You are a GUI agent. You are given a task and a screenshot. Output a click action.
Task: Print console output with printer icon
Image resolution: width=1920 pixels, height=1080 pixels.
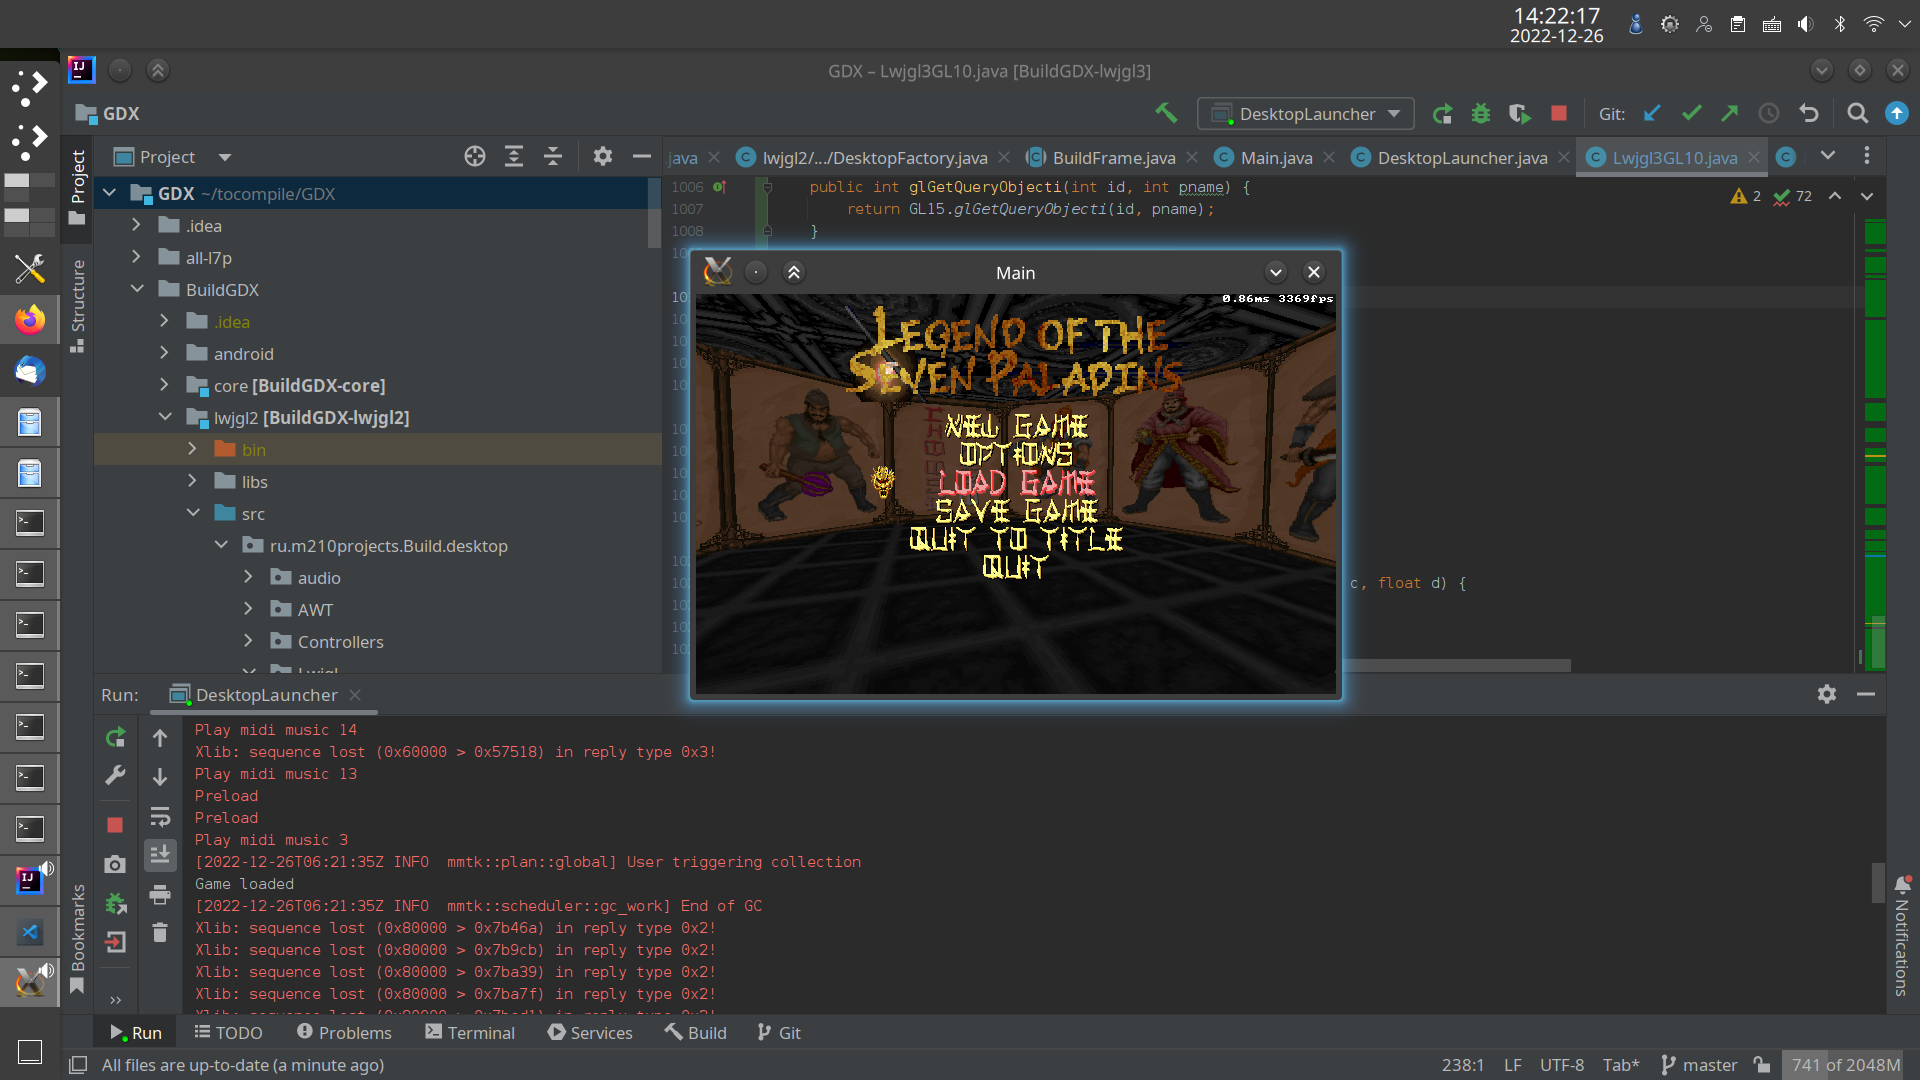click(160, 895)
